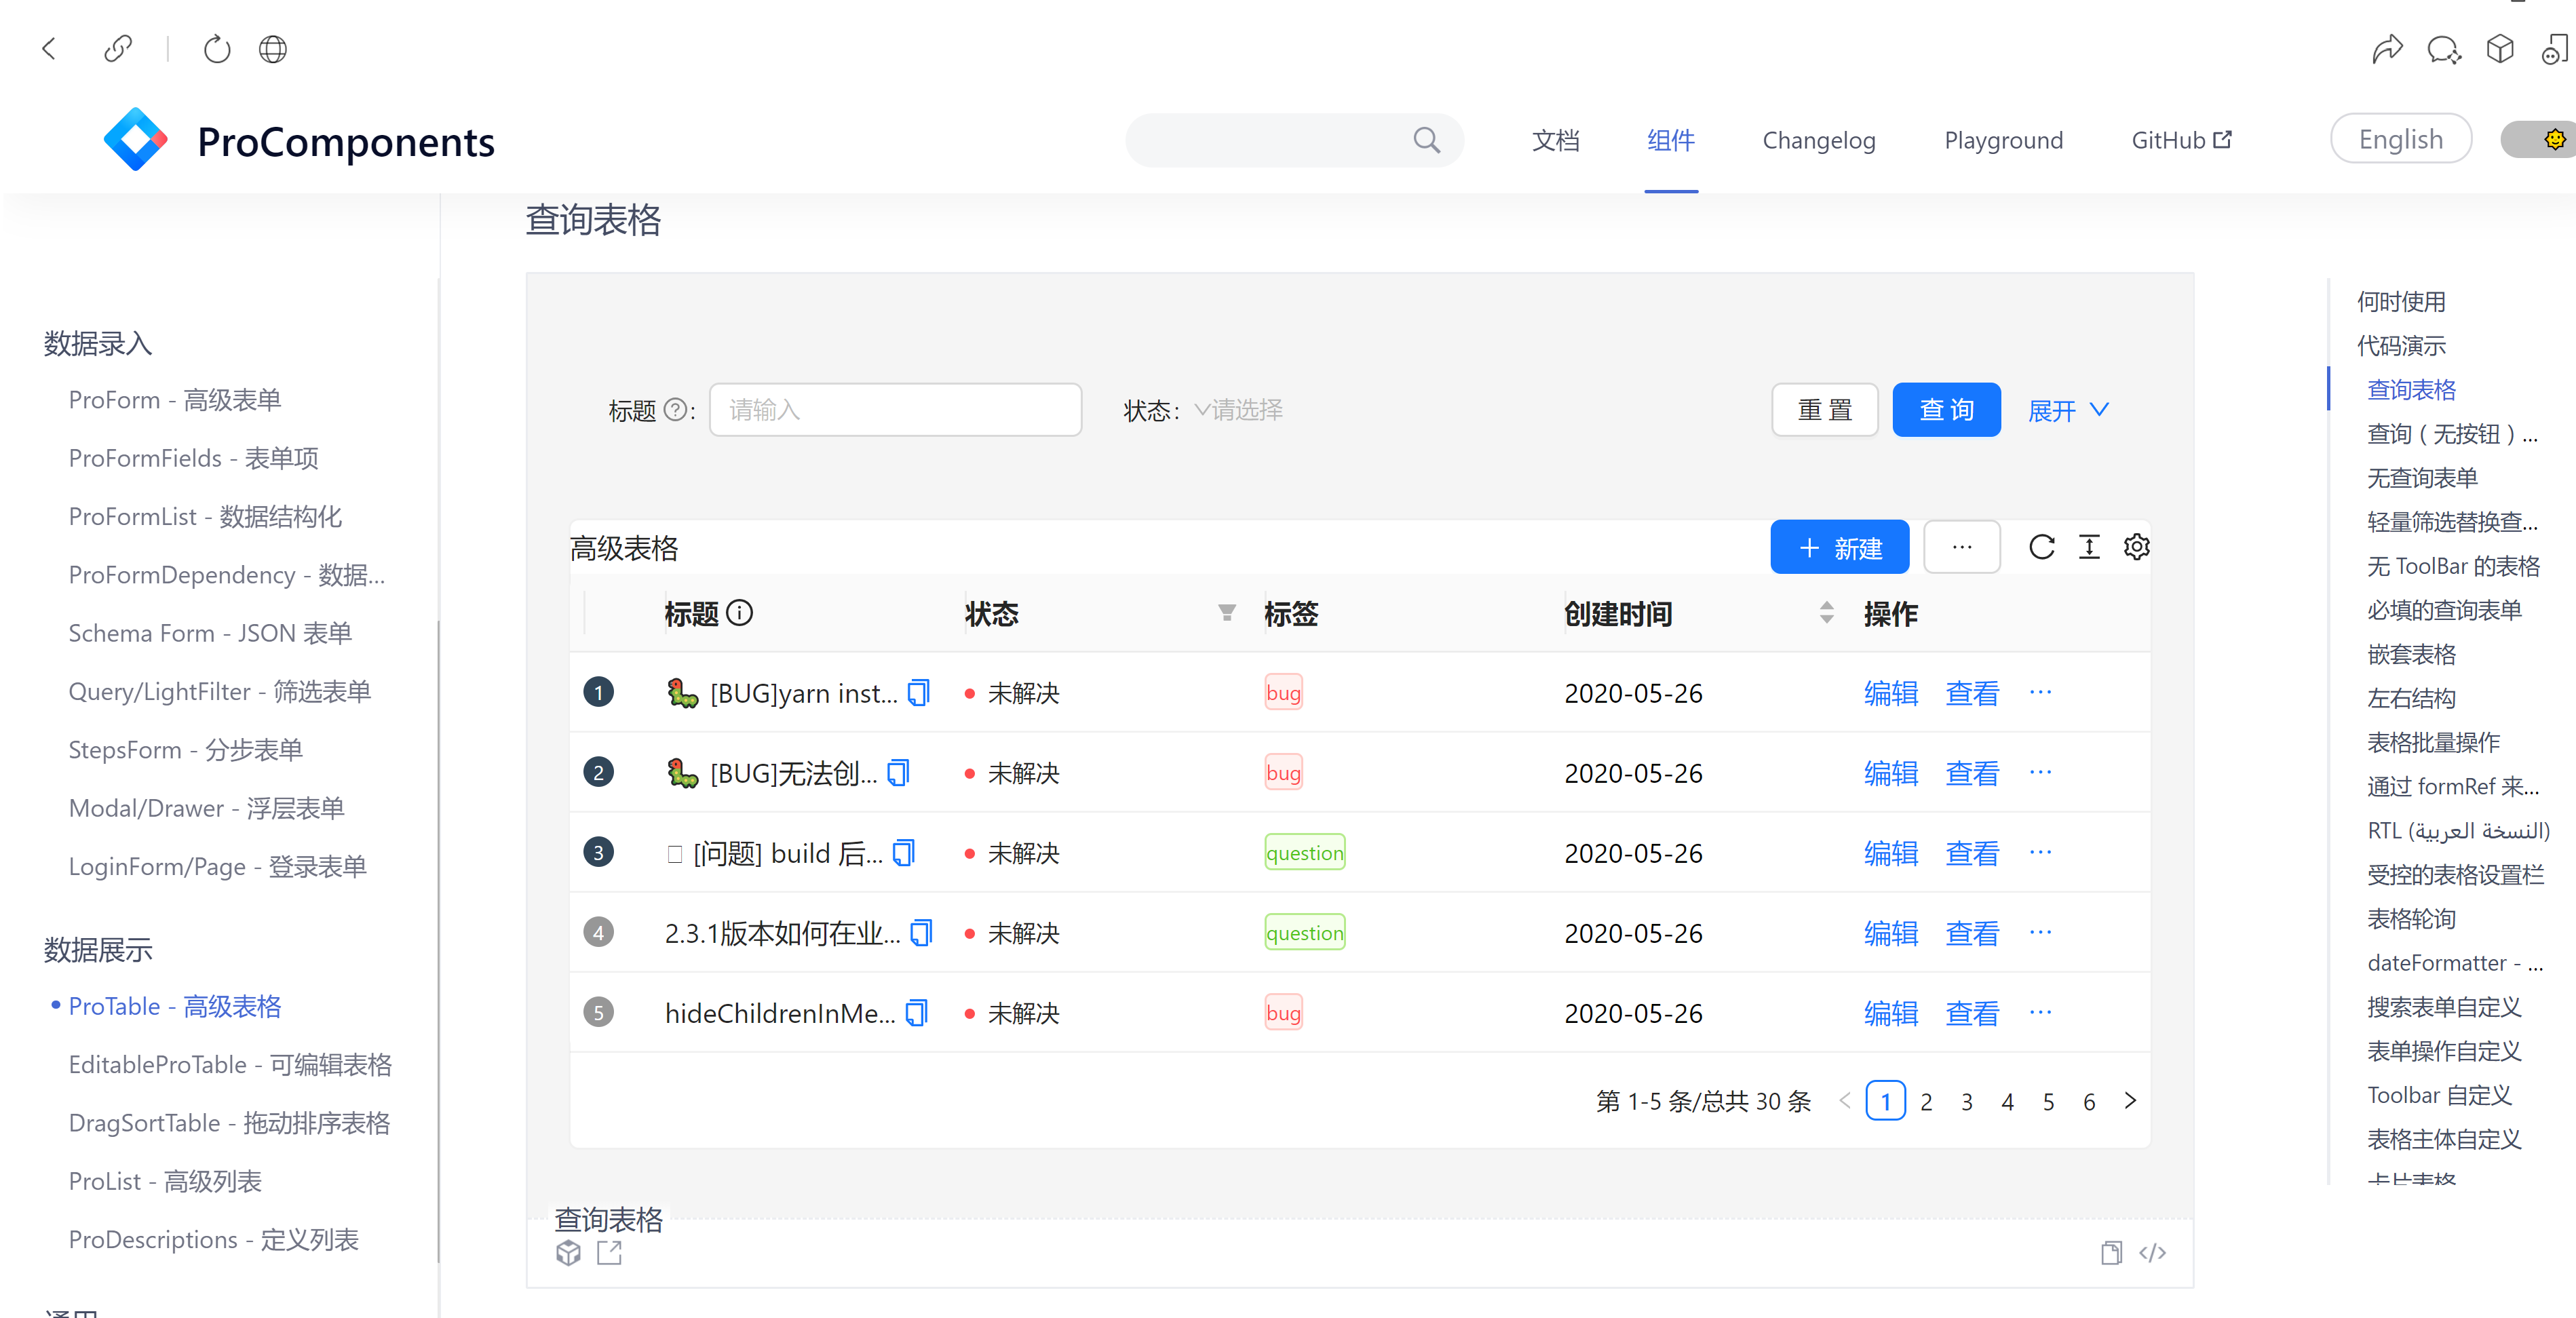Jump to 嵌套表格 anchor
The image size is (2576, 1318).
(2411, 654)
